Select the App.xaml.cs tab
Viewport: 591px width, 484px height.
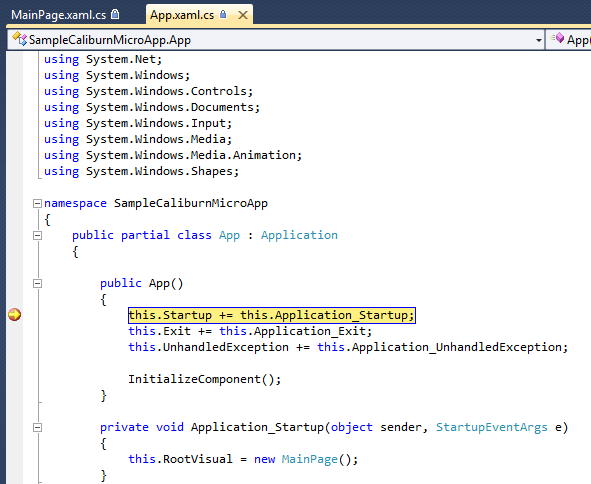pos(182,15)
